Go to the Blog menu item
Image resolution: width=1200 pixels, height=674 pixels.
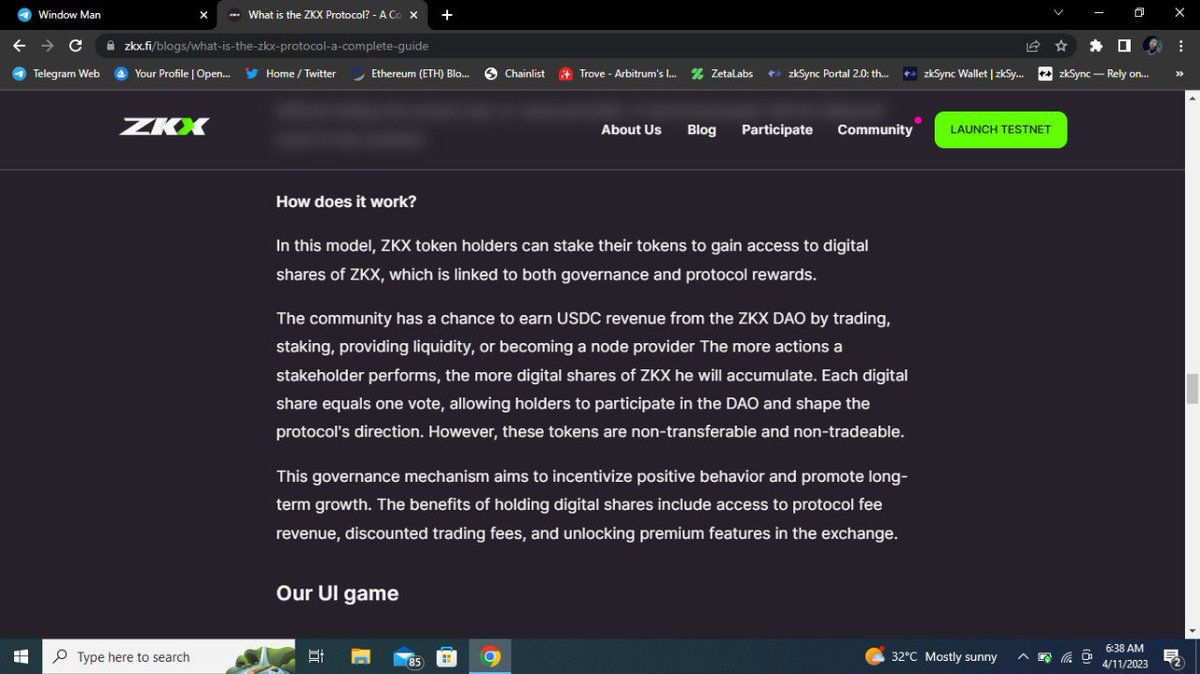[702, 130]
